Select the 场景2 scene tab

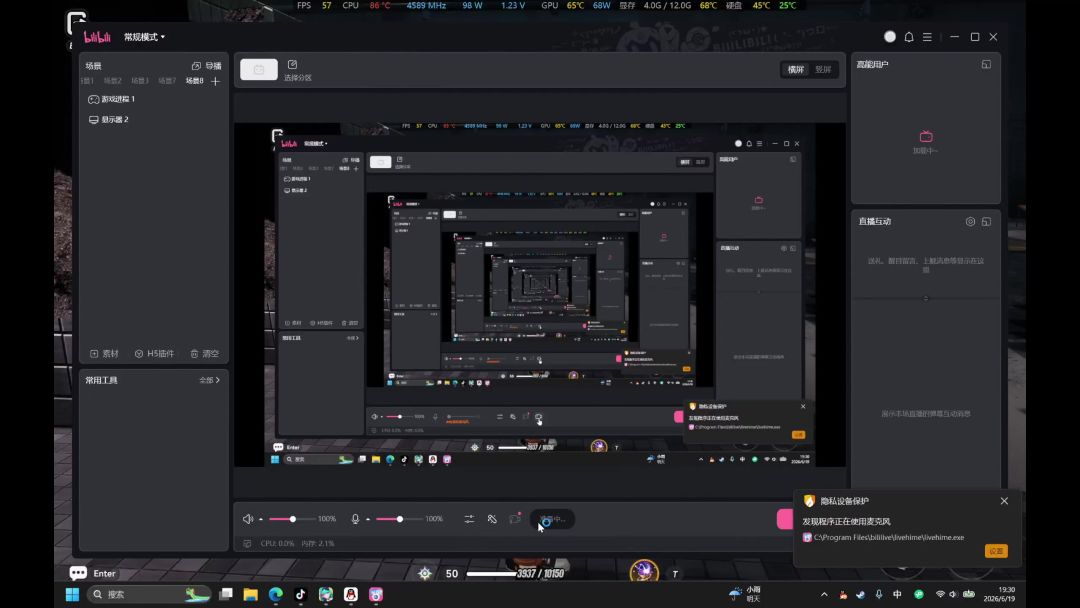pyautogui.click(x=112, y=81)
